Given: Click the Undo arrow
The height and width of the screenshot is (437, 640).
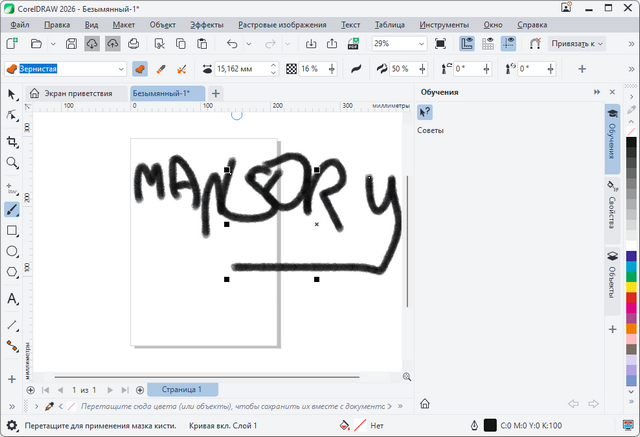Looking at the screenshot, I should pyautogui.click(x=232, y=44).
